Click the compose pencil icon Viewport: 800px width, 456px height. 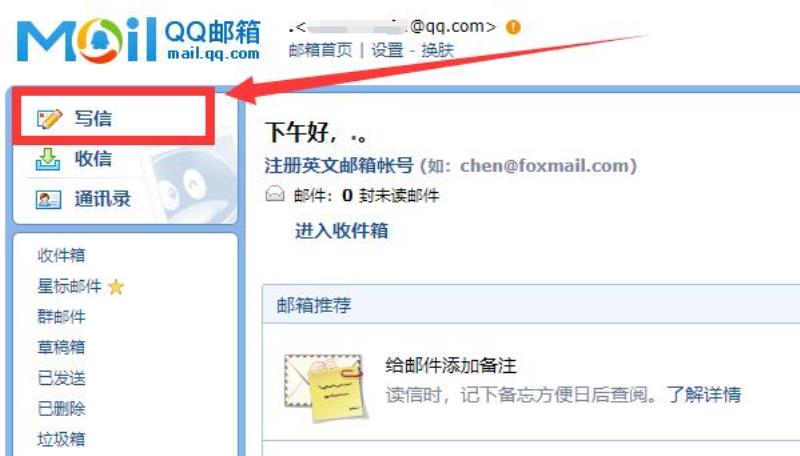(49, 119)
